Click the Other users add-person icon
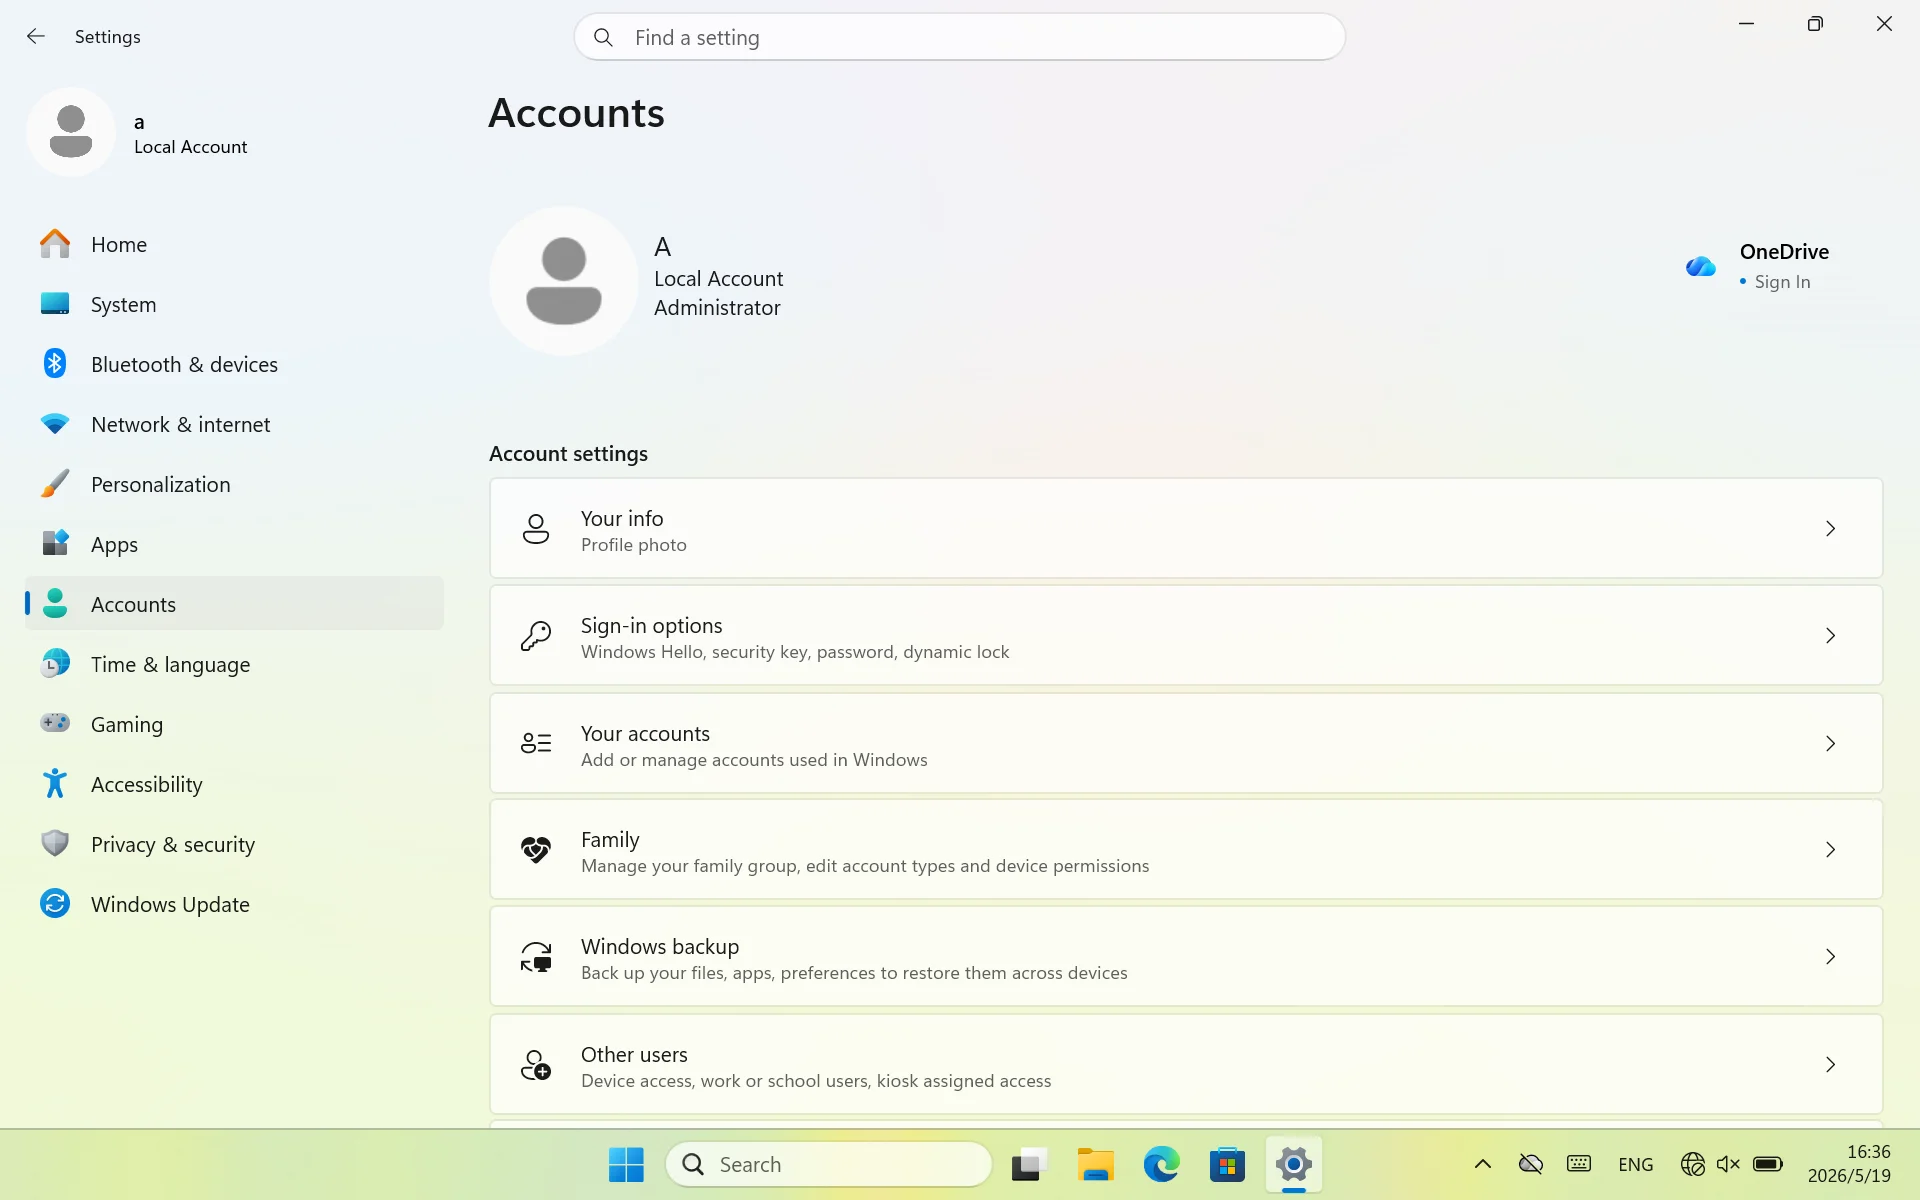 tap(536, 1065)
